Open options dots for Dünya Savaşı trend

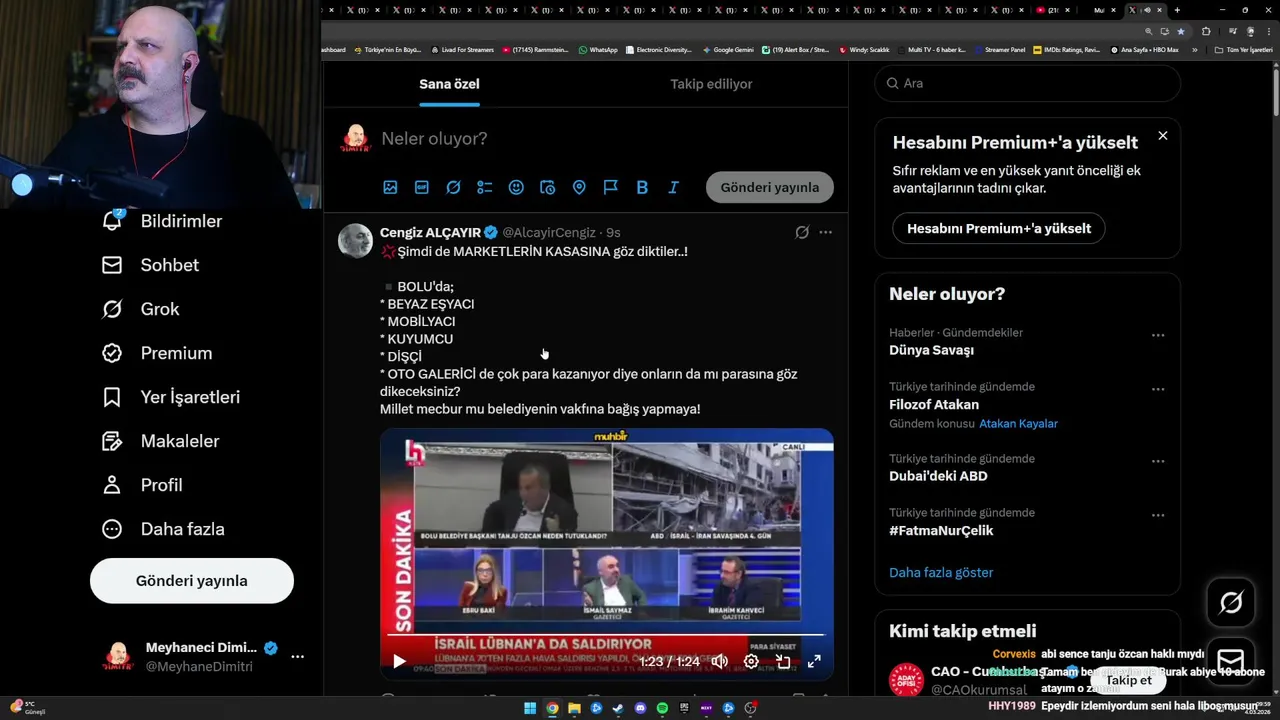[x=1158, y=335]
